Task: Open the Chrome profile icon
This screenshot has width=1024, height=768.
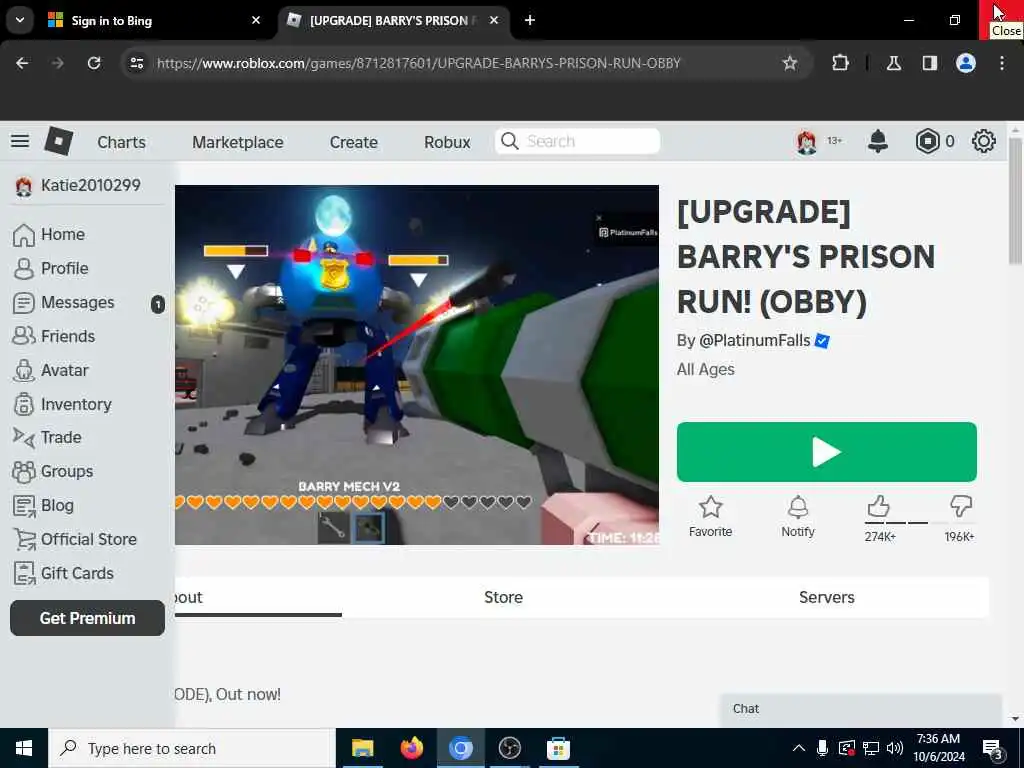Action: [966, 63]
